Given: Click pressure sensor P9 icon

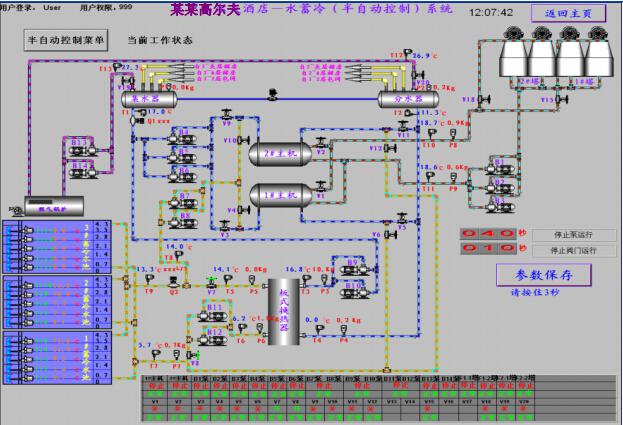Looking at the screenshot, I should 453,177.
